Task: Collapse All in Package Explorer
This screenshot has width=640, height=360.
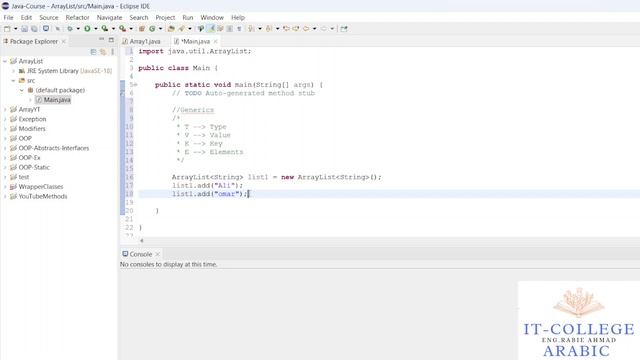Action: (x=93, y=52)
